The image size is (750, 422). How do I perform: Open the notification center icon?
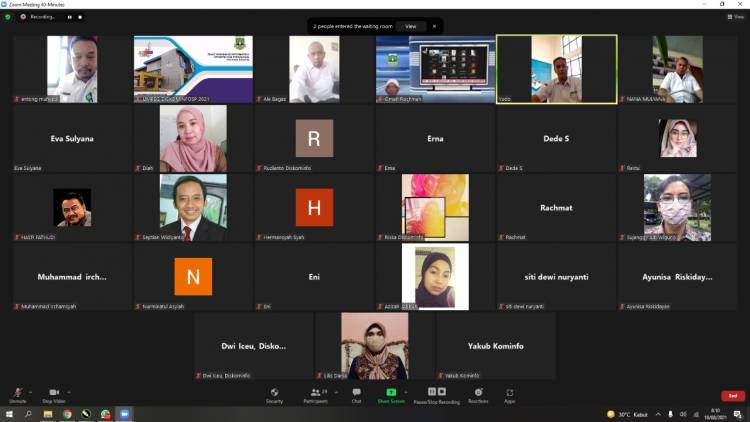pyautogui.click(x=738, y=414)
